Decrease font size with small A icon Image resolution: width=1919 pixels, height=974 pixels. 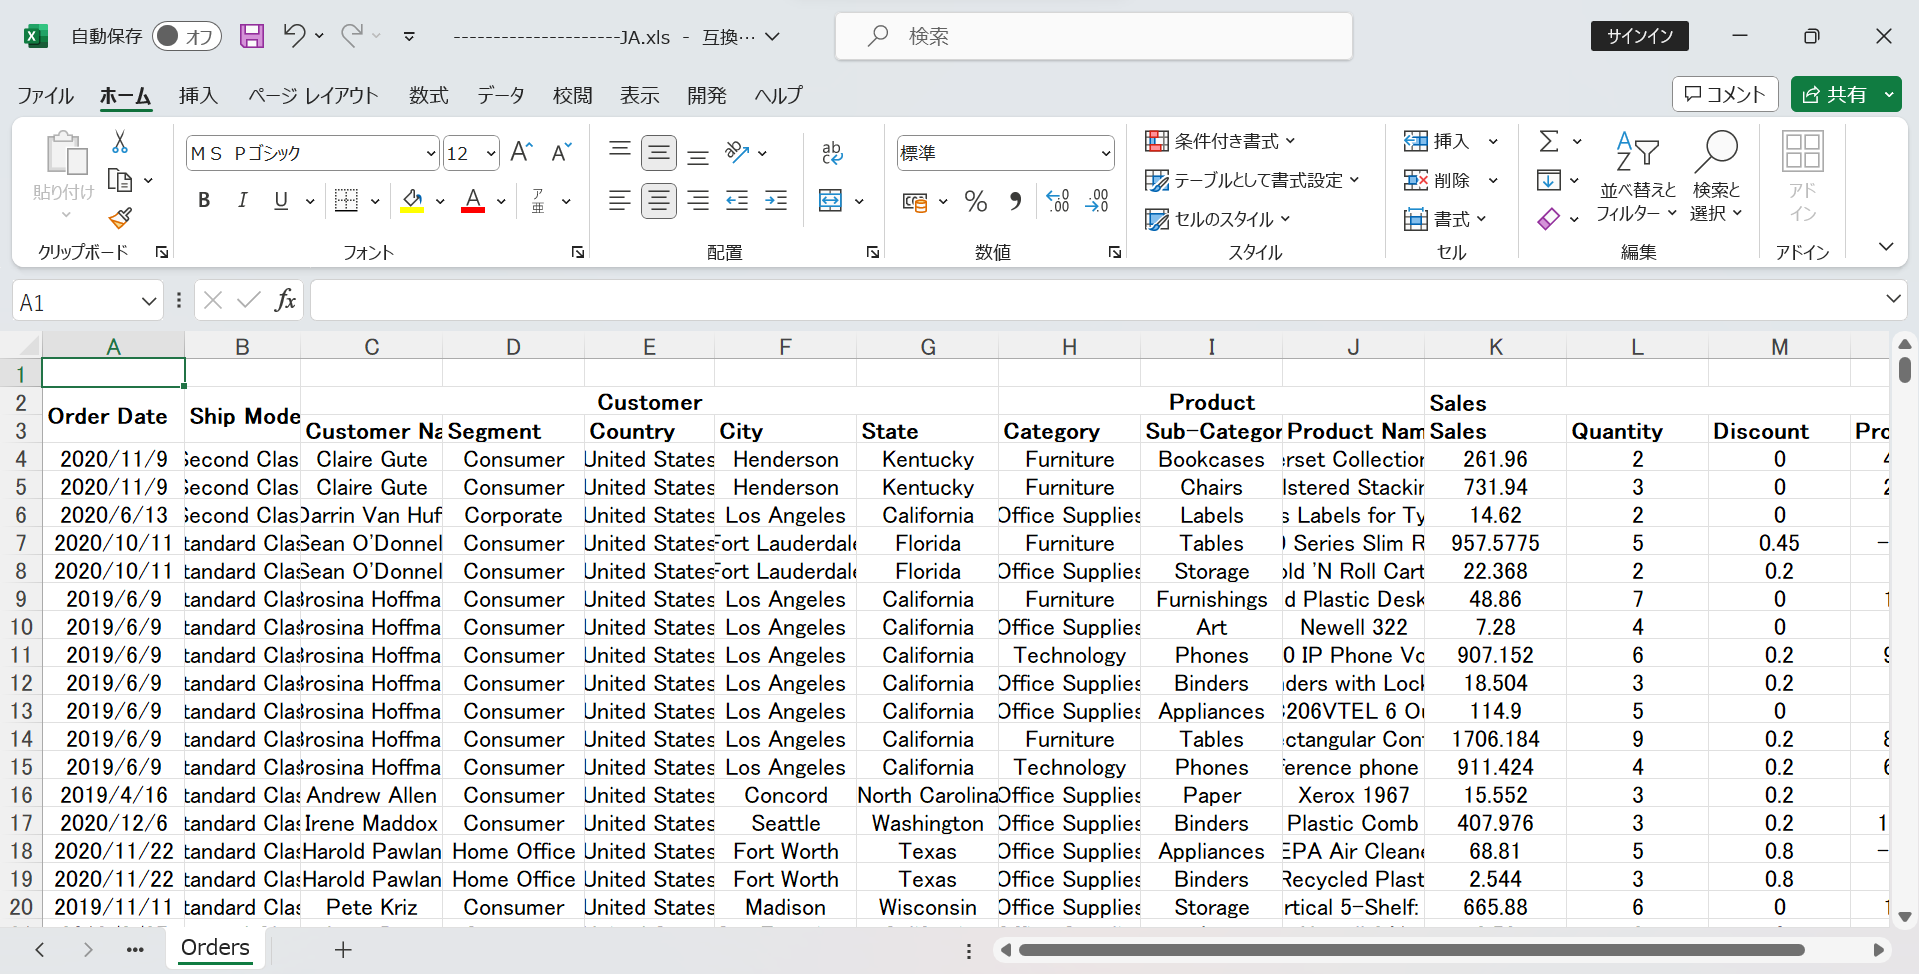coord(561,152)
